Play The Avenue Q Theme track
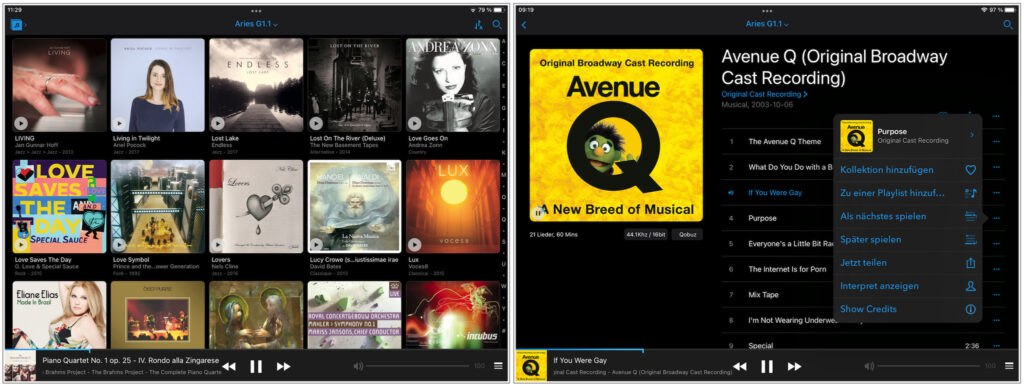 (784, 142)
